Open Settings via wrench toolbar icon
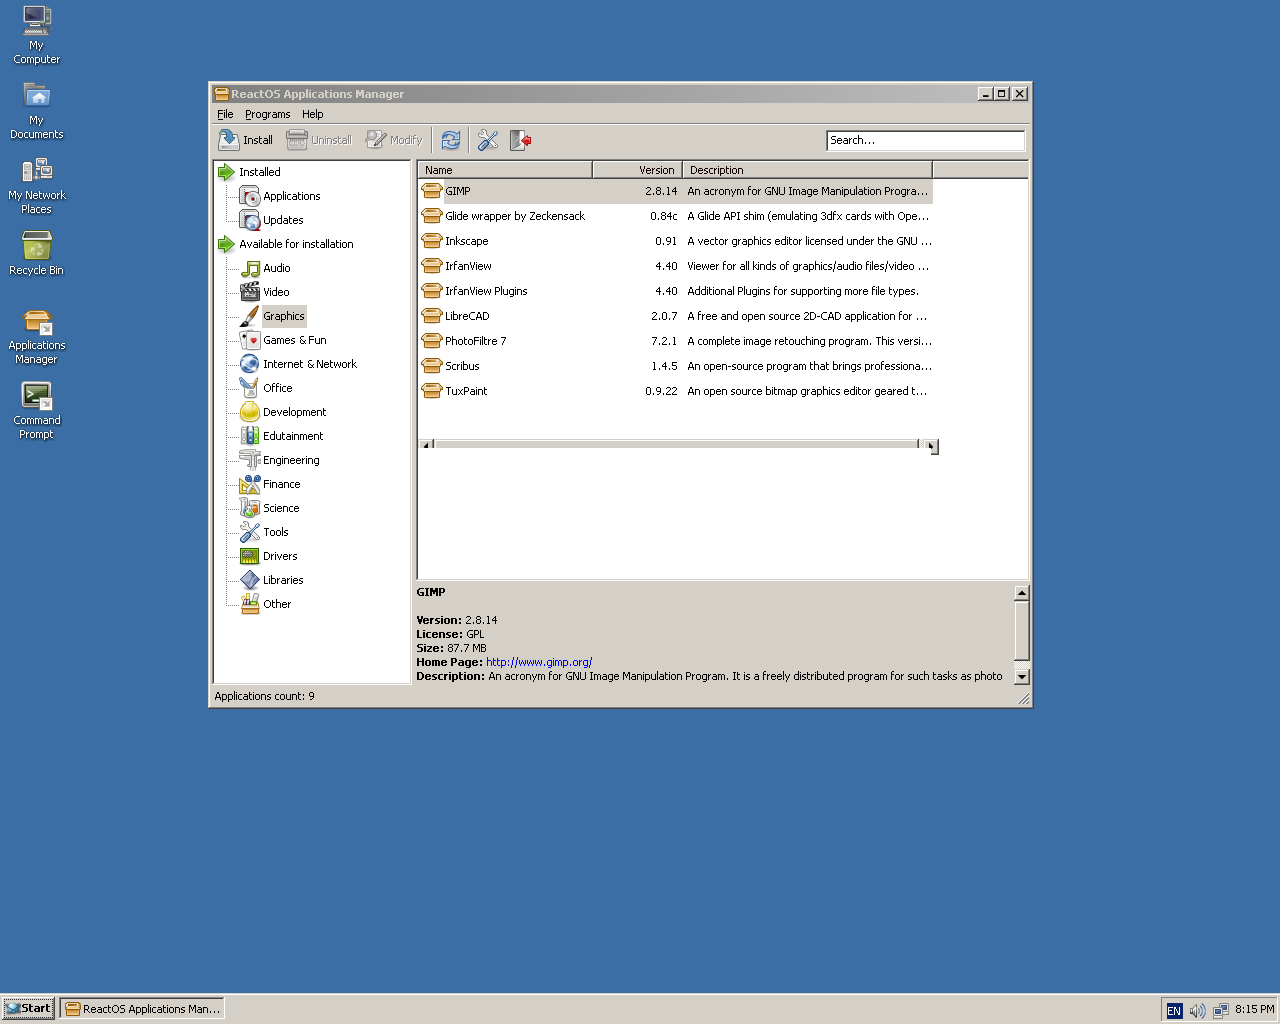This screenshot has height=1024, width=1280. click(x=487, y=140)
